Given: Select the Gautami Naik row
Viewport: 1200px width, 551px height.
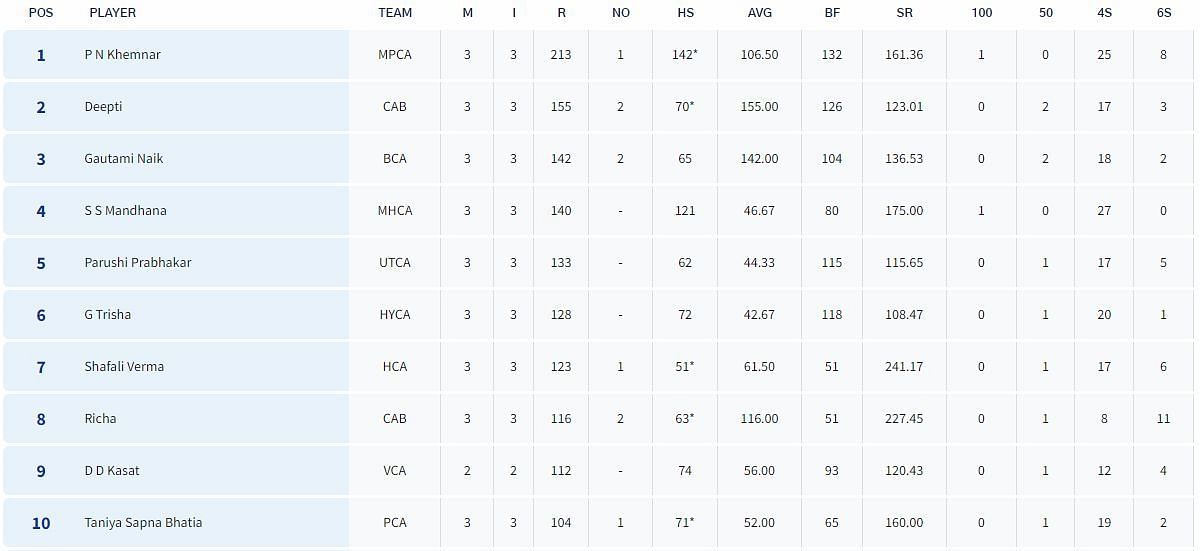Looking at the screenshot, I should click(123, 159).
